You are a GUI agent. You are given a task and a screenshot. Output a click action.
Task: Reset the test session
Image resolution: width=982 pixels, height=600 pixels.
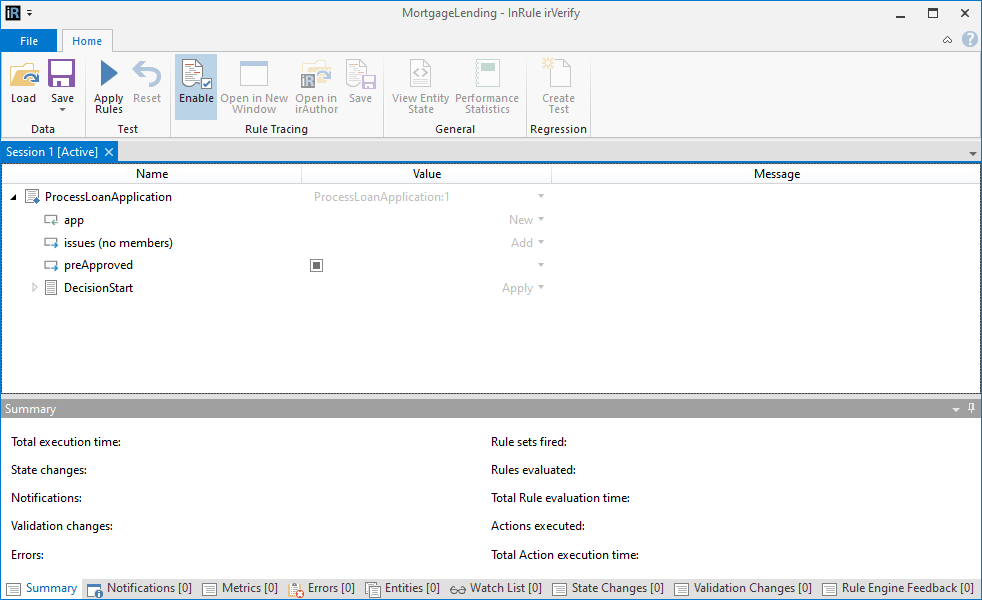(x=147, y=85)
